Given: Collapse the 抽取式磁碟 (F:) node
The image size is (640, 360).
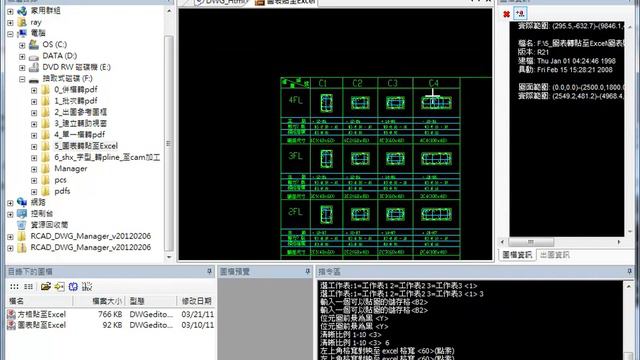Looking at the screenshot, I should (x=22, y=79).
